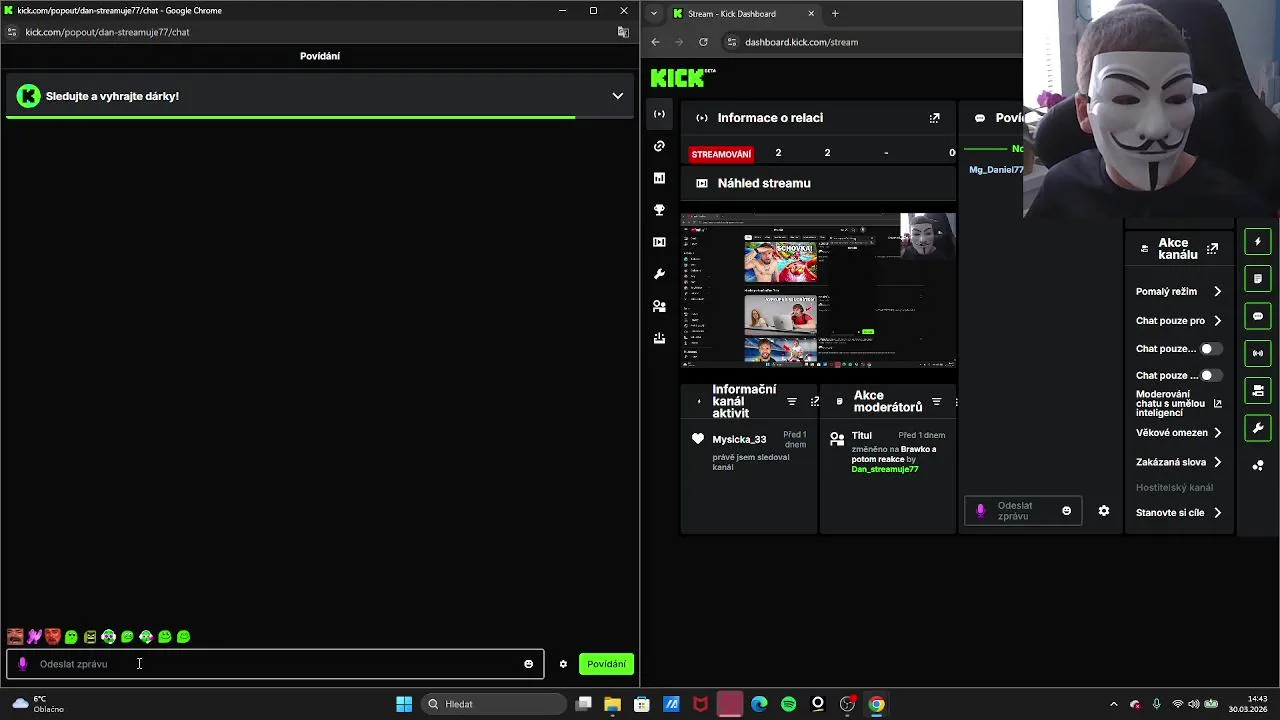Reload the dashboard page

(703, 42)
